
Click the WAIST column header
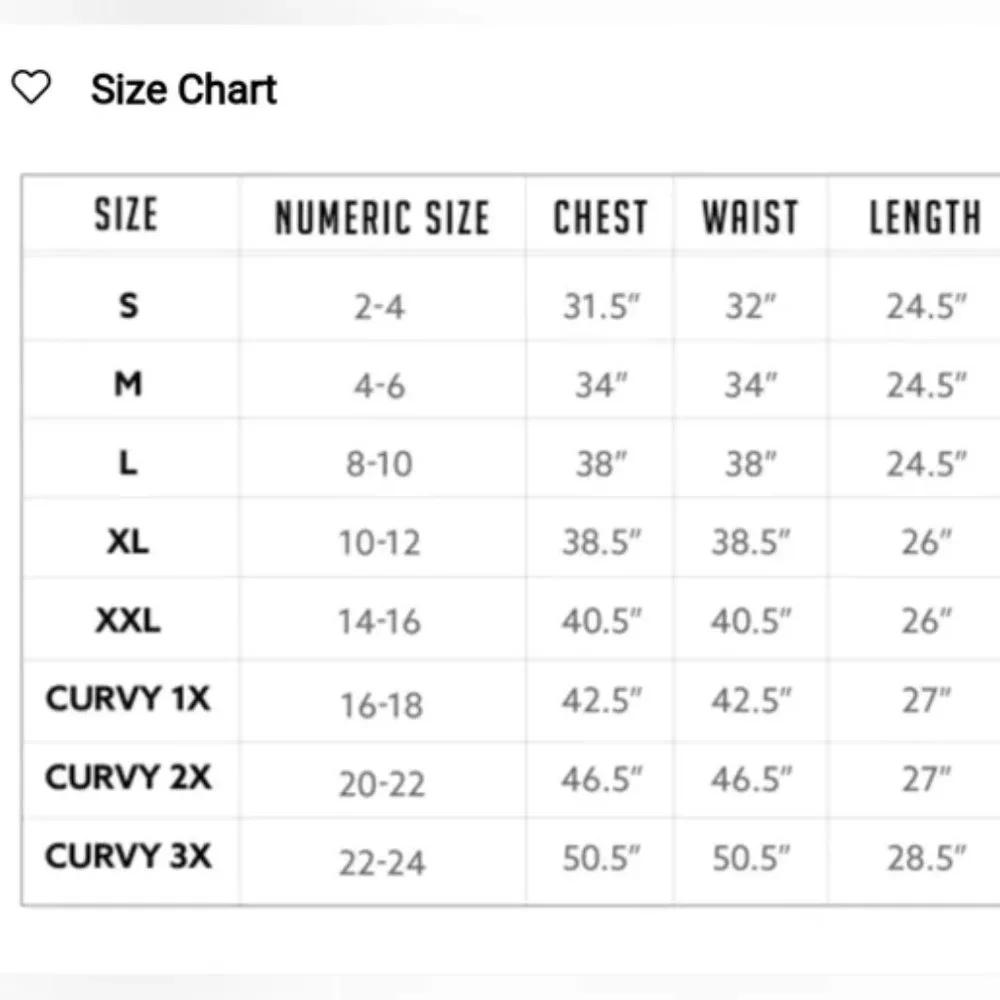point(750,218)
